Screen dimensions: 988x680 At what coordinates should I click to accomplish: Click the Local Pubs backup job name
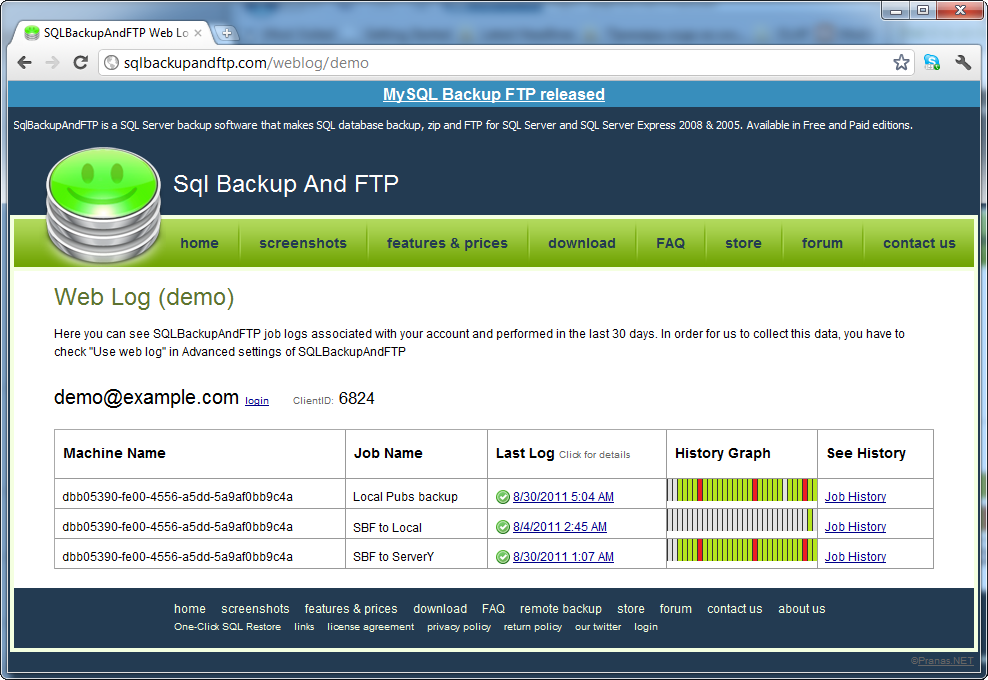(405, 497)
